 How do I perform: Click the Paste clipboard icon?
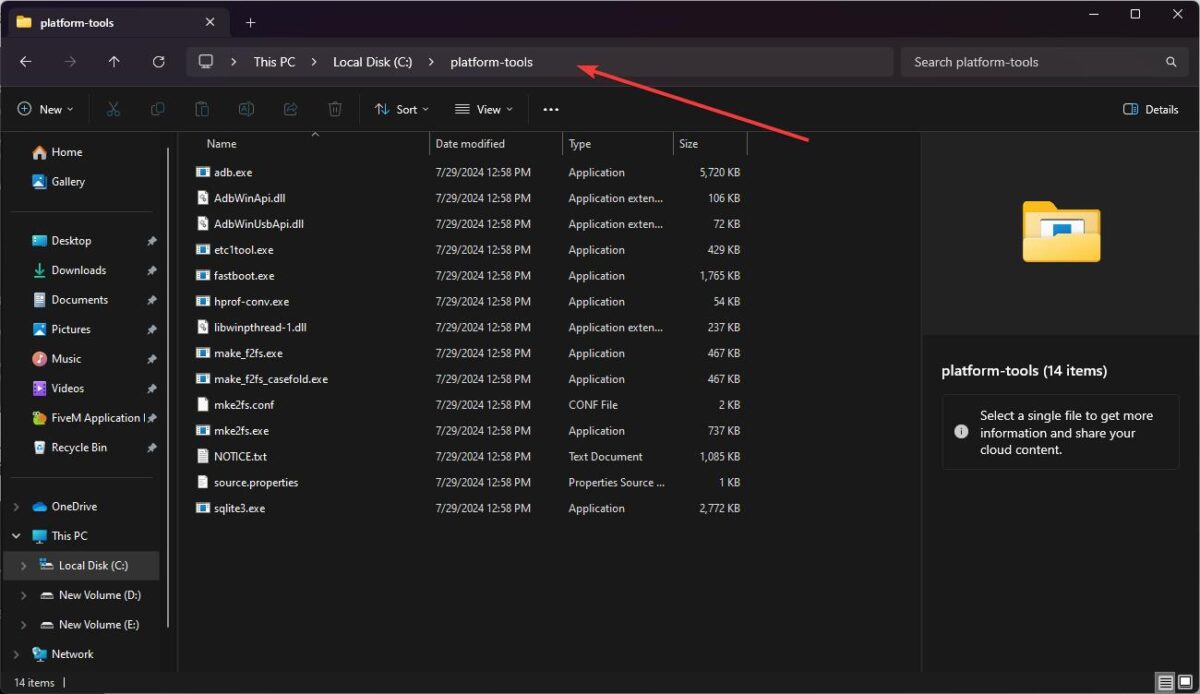(202, 109)
